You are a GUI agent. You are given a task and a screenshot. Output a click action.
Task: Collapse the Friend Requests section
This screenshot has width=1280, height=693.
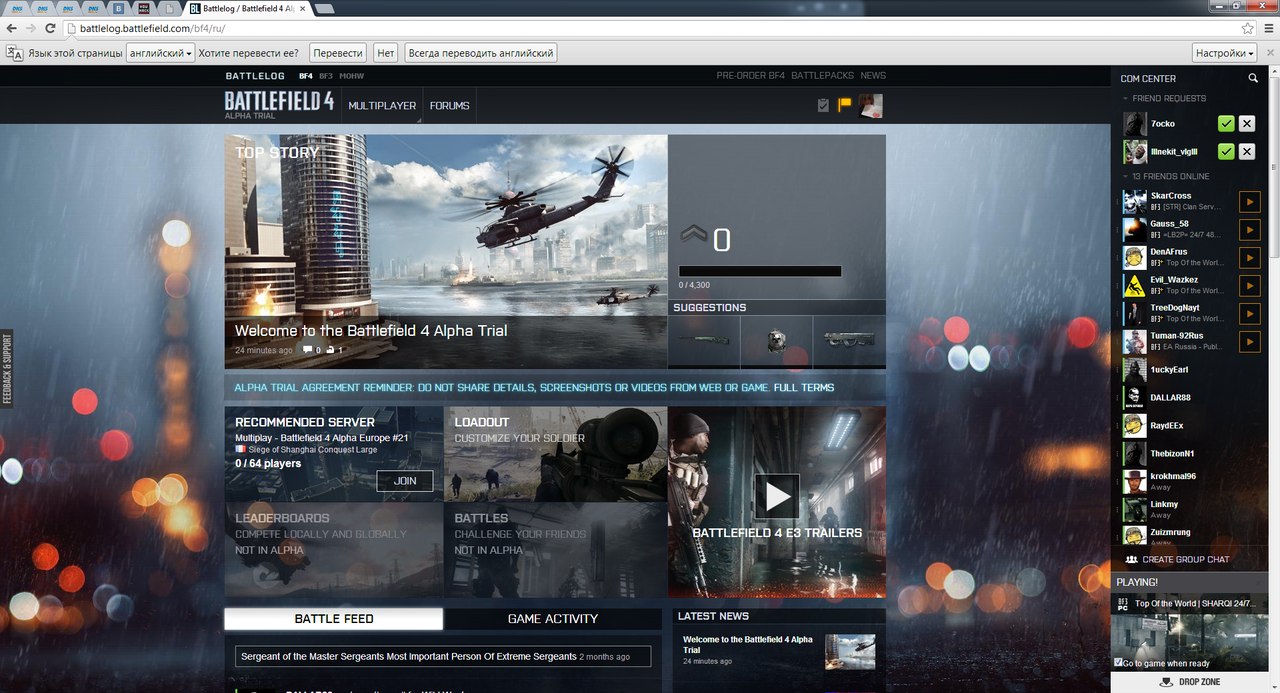[1163, 98]
